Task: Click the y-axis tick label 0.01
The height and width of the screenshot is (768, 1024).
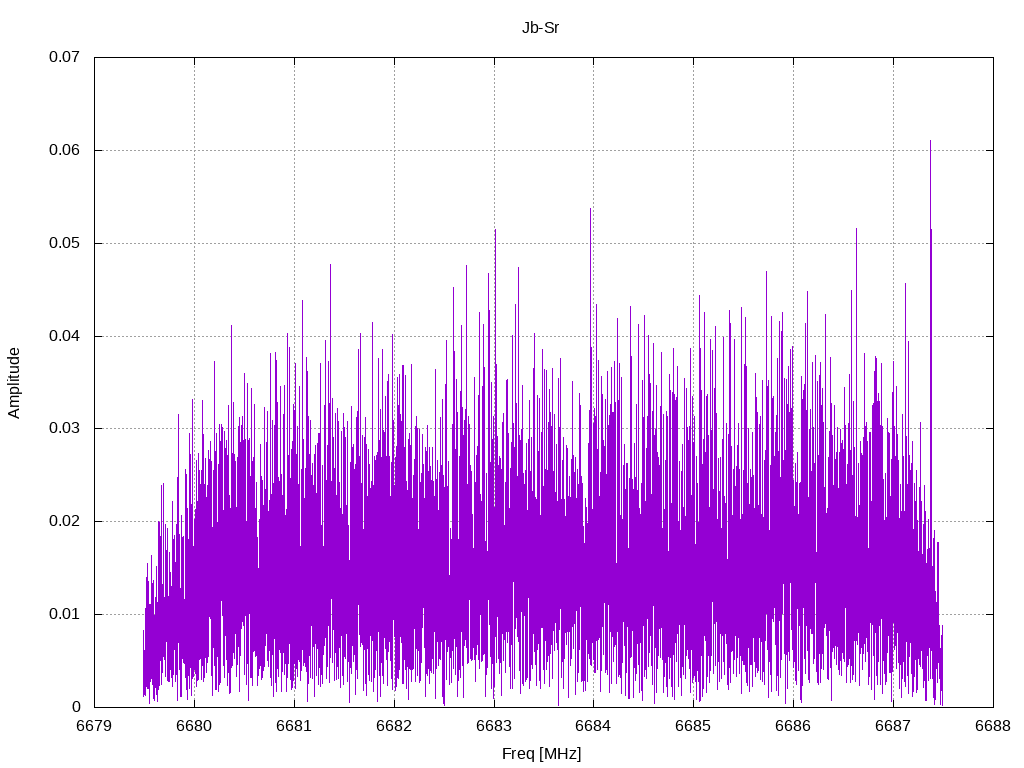Action: click(x=64, y=614)
